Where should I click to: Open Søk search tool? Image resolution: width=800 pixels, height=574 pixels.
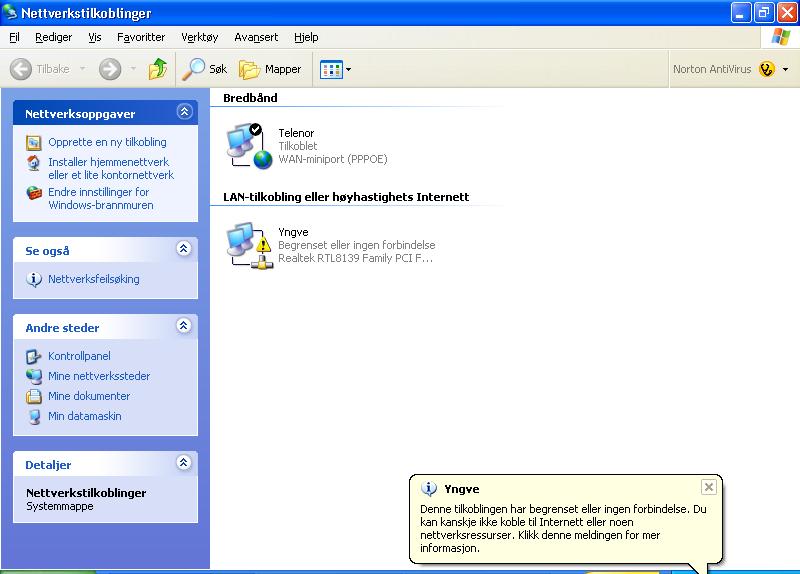click(205, 69)
